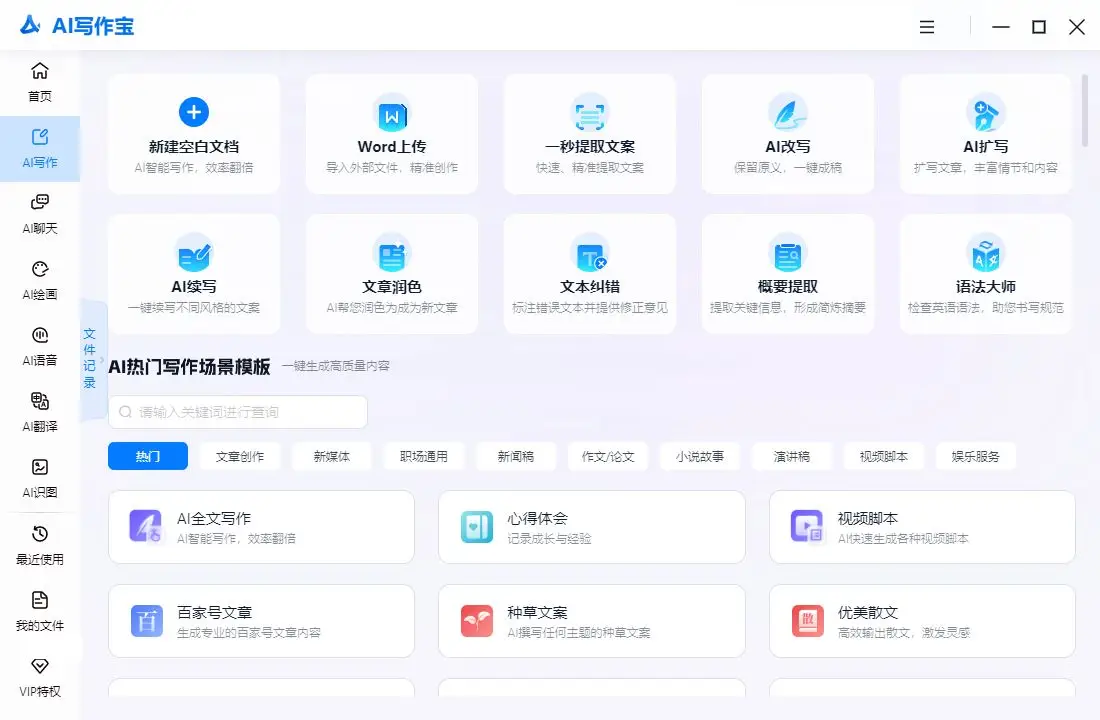
Task: Show 最近使用 recent items
Action: pos(40,546)
